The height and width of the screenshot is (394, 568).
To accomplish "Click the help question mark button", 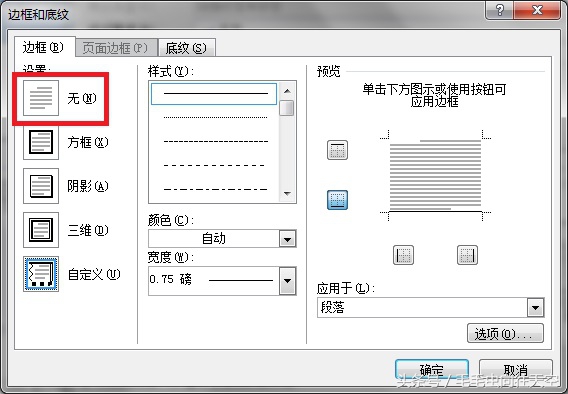I will tap(500, 10).
